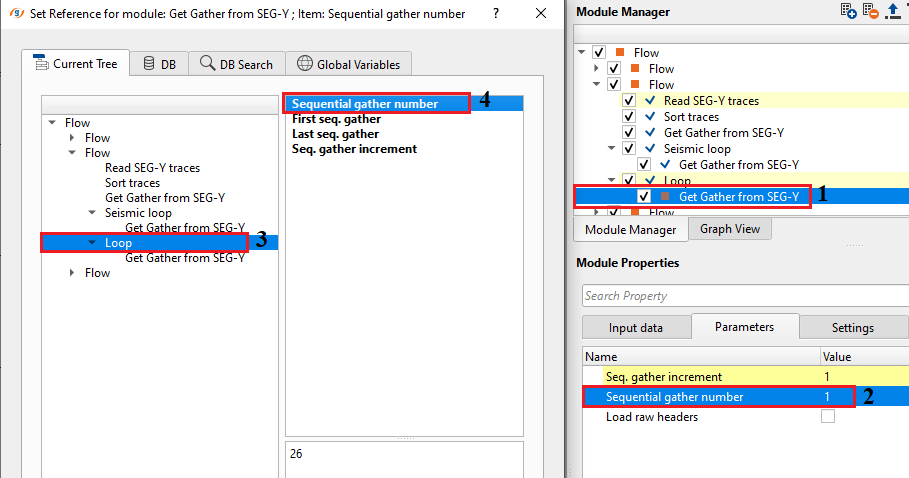Click the blue checkmark status icon beside Seismic loop
The height and width of the screenshot is (478, 909).
coord(650,148)
